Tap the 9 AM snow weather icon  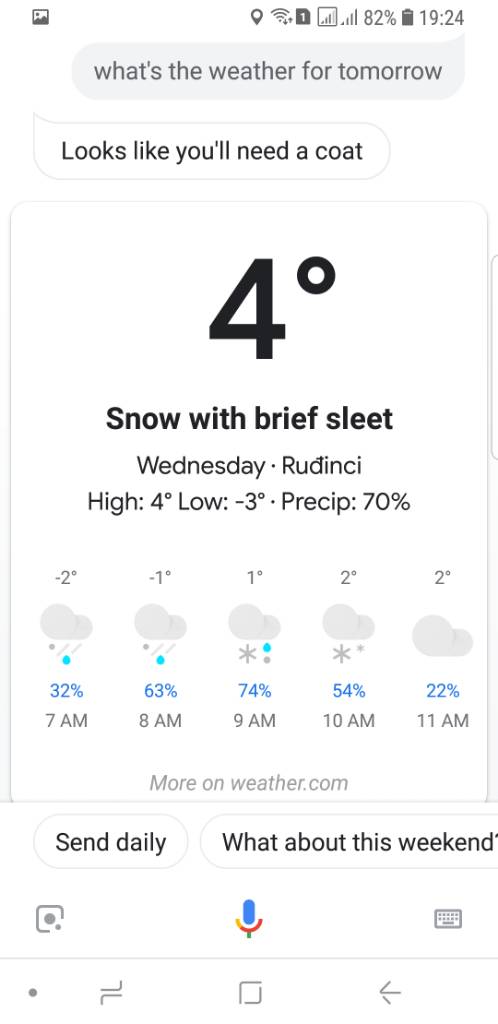coord(255,634)
